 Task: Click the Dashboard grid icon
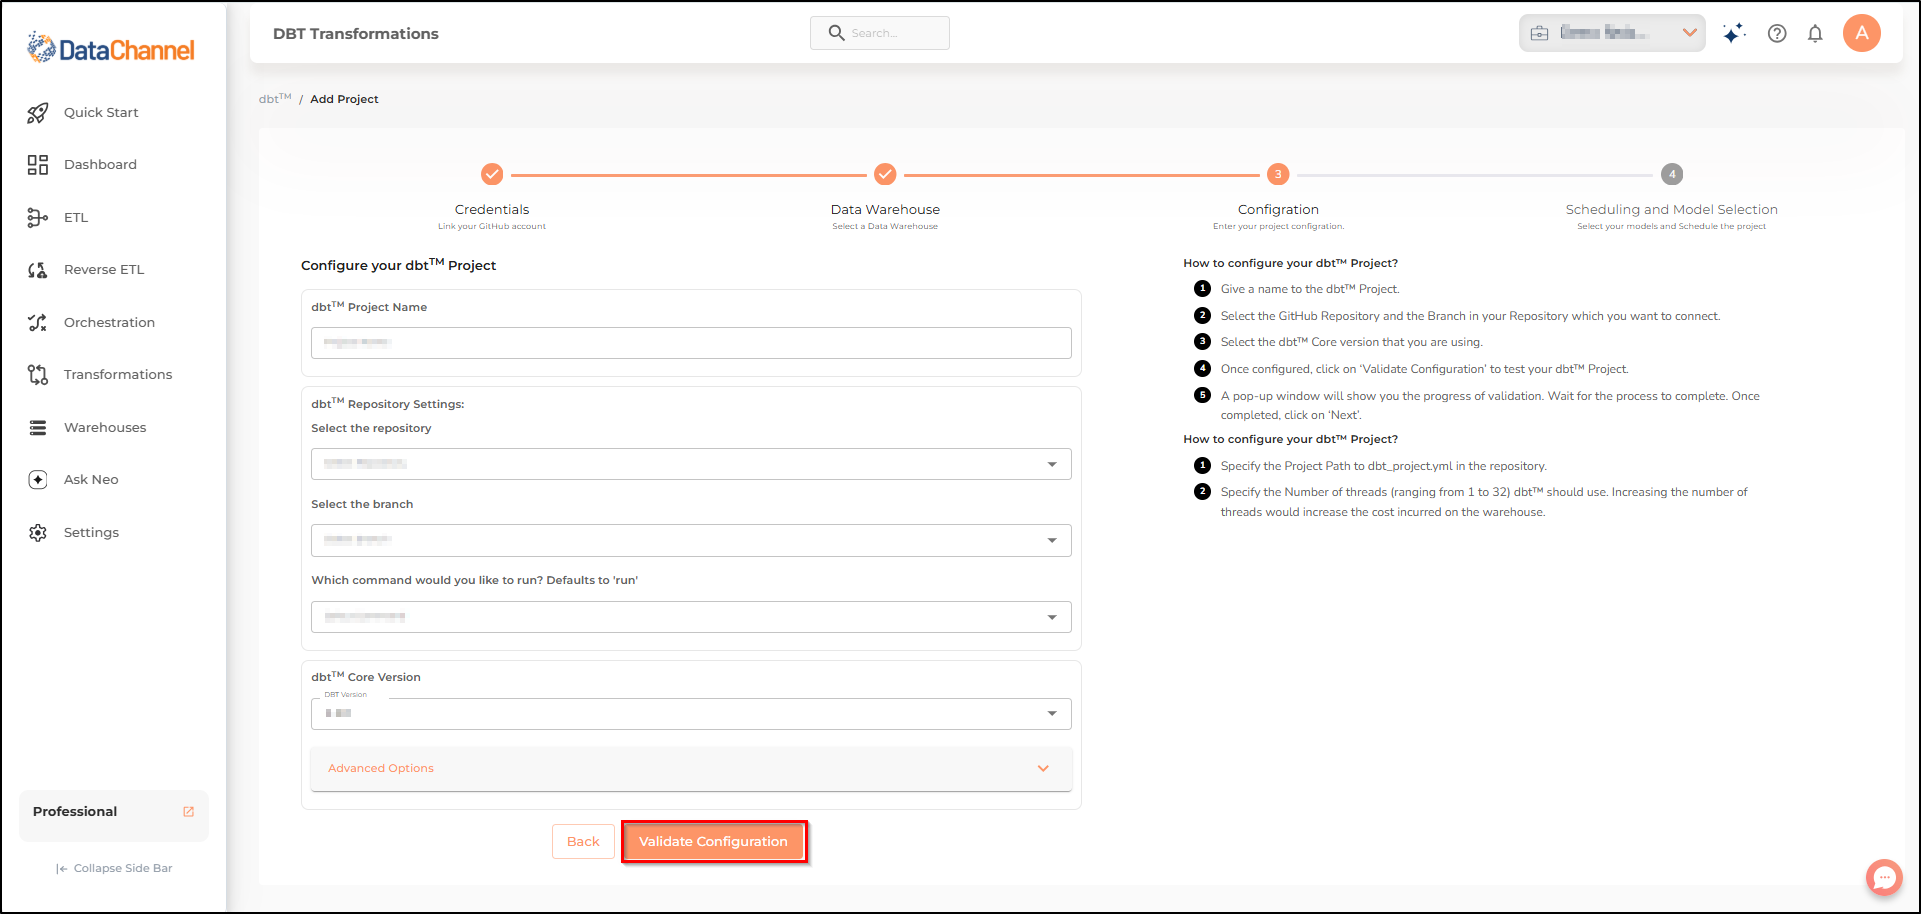38,165
